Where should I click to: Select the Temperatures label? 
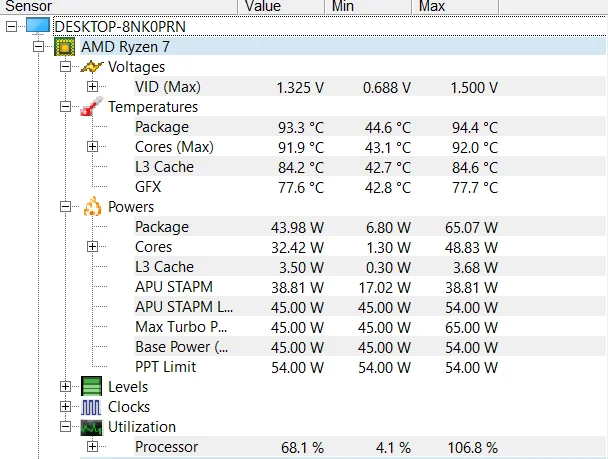pyautogui.click(x=153, y=107)
